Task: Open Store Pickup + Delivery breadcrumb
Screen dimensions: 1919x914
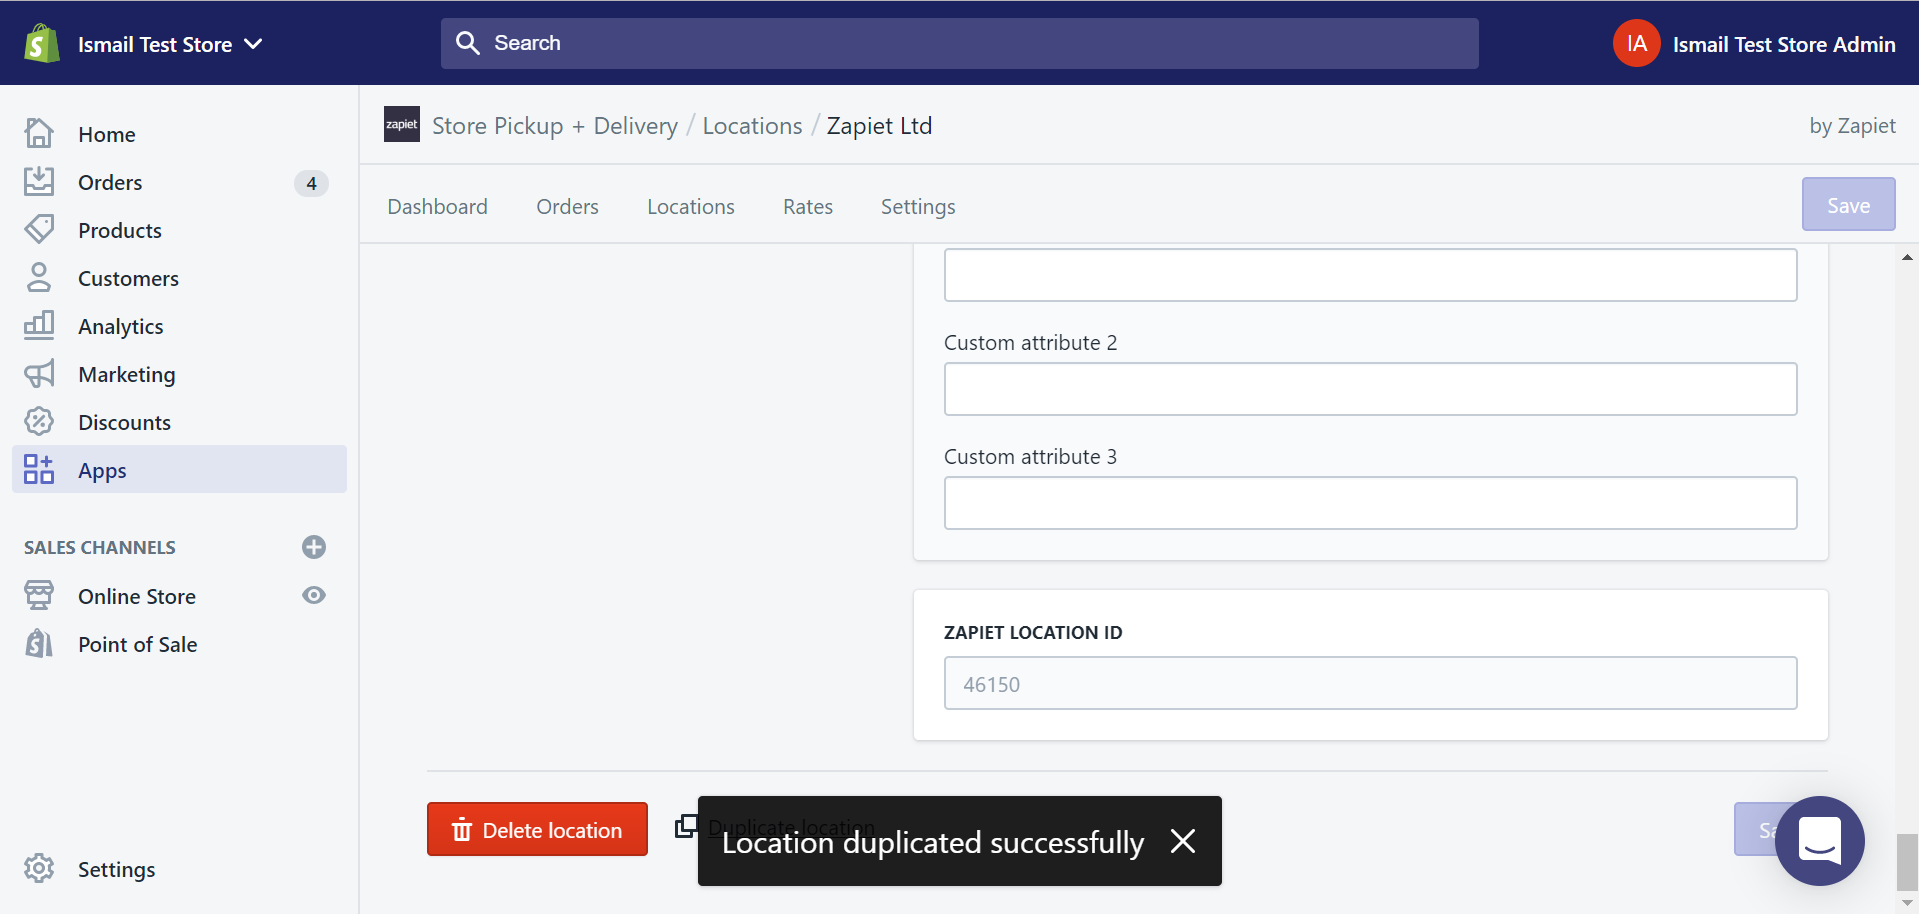Action: click(x=555, y=126)
